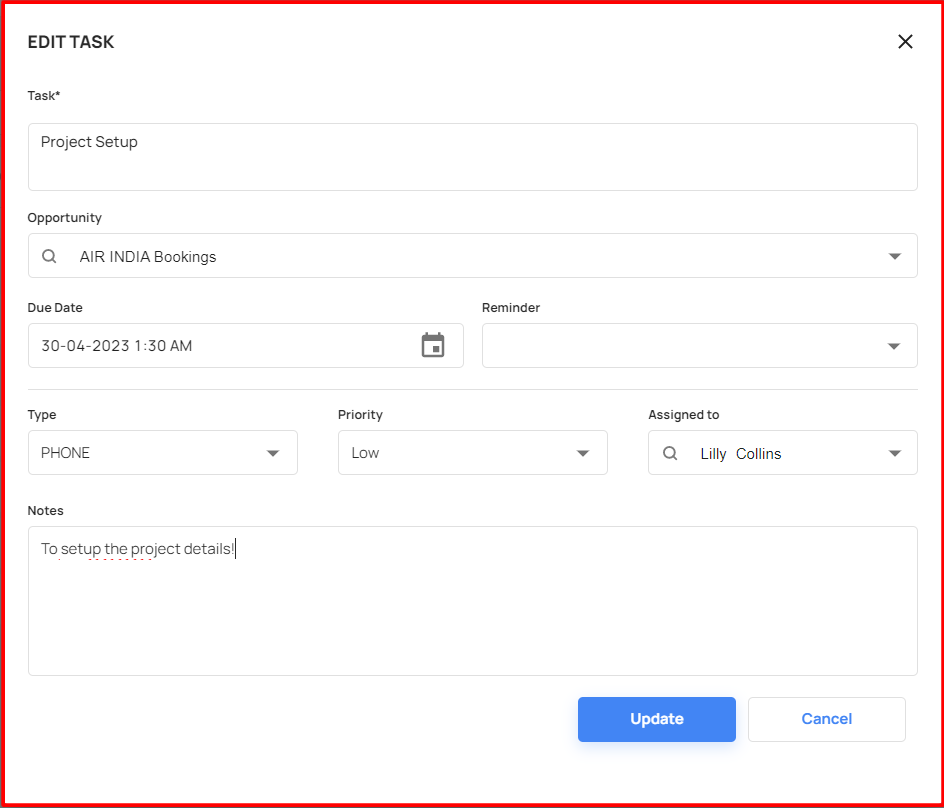Click the Assigned to label

(684, 414)
